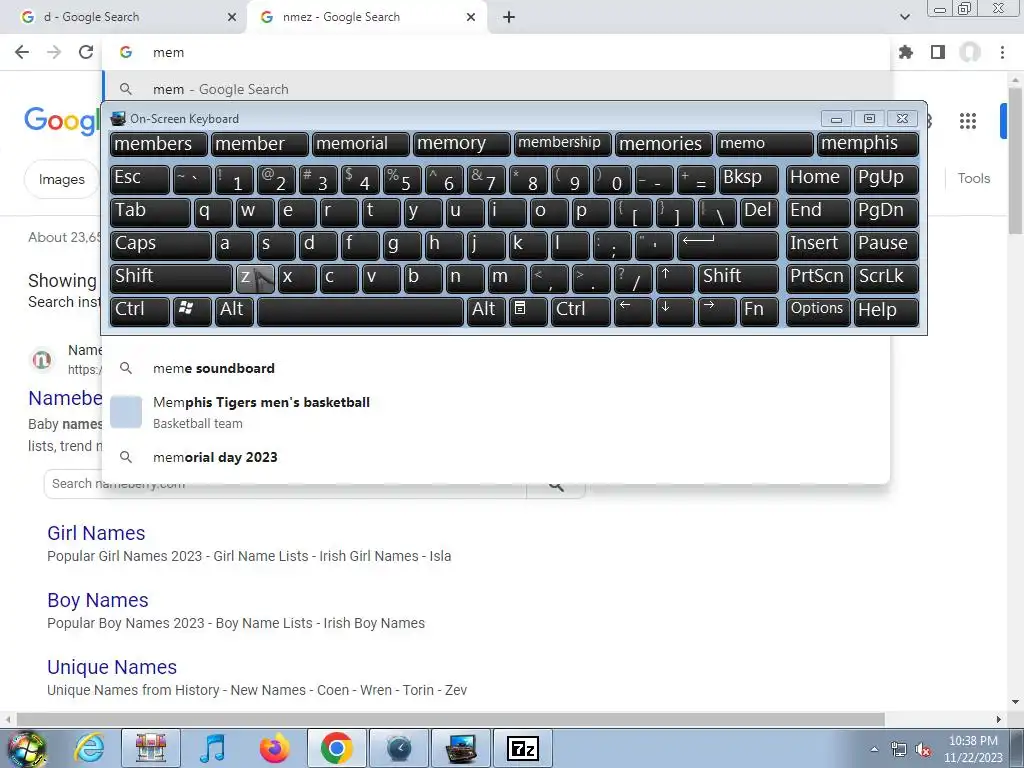The image size is (1024, 768).
Task: Tap the Bksp key on the on-screen keyboard
Action: [748, 179]
